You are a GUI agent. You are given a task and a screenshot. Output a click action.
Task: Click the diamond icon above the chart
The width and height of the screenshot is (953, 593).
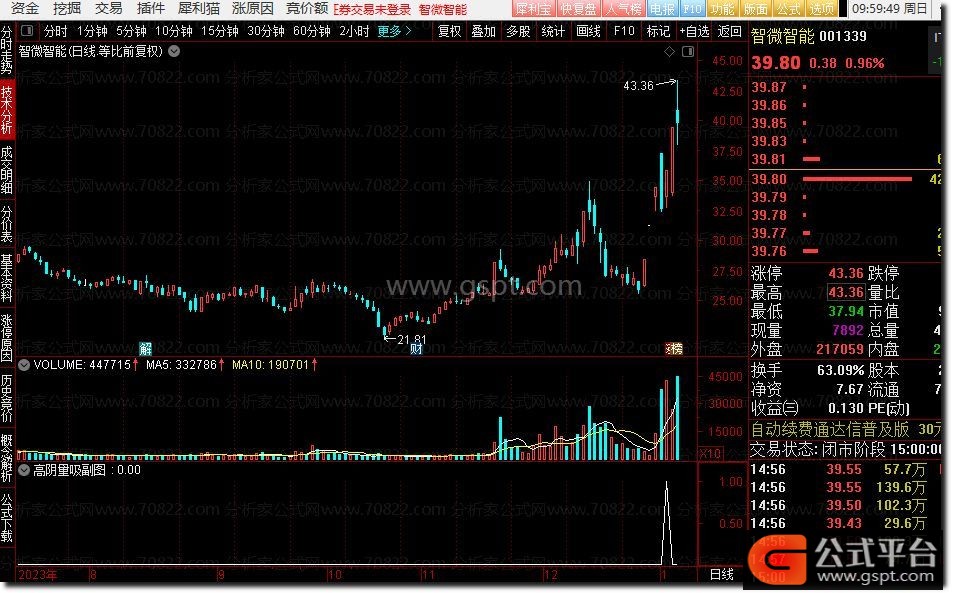point(669,52)
